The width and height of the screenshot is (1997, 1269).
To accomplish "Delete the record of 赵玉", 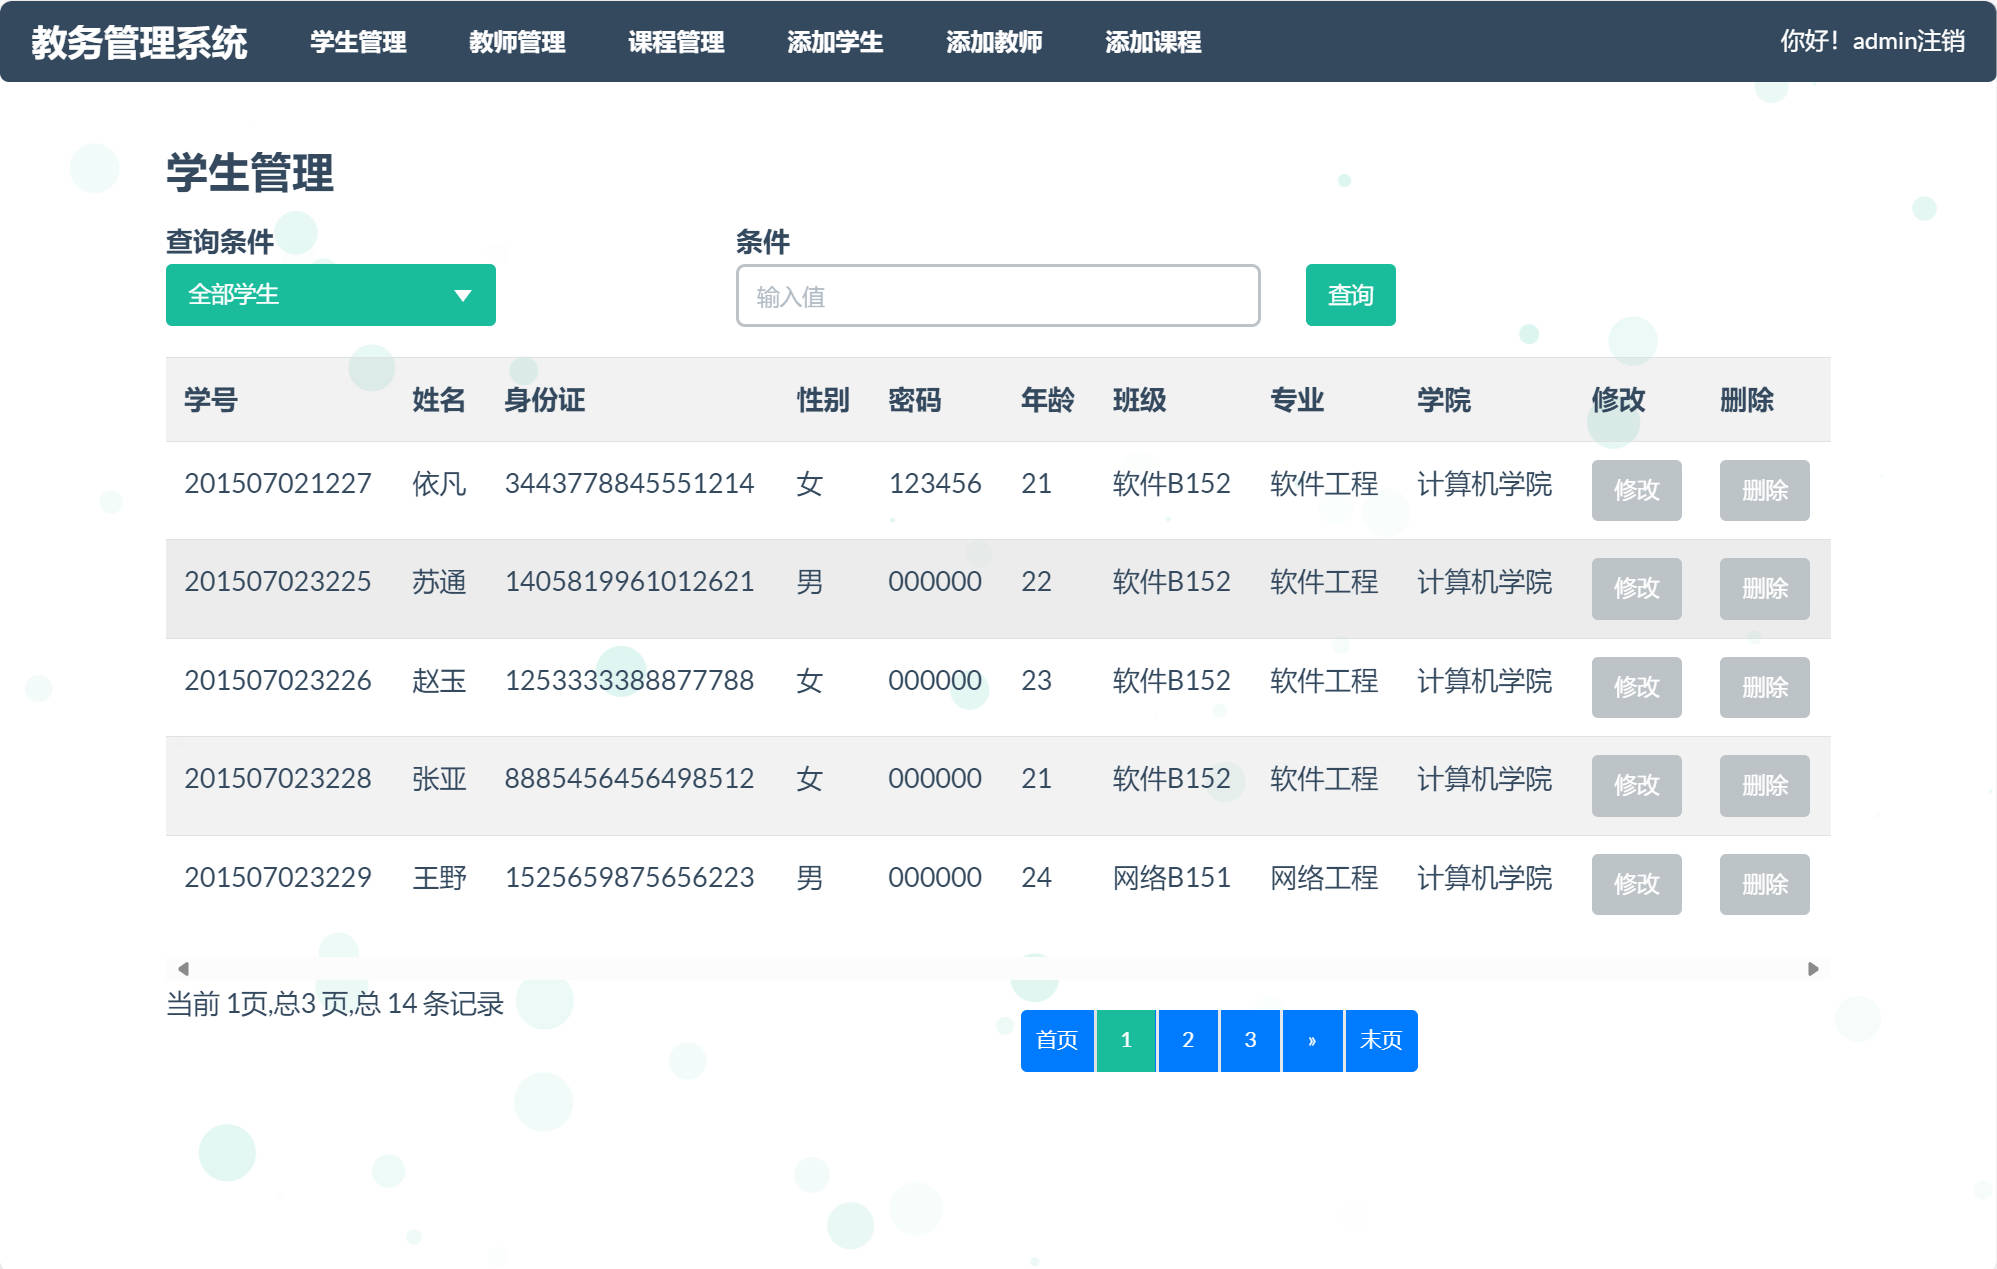I will 1764,687.
